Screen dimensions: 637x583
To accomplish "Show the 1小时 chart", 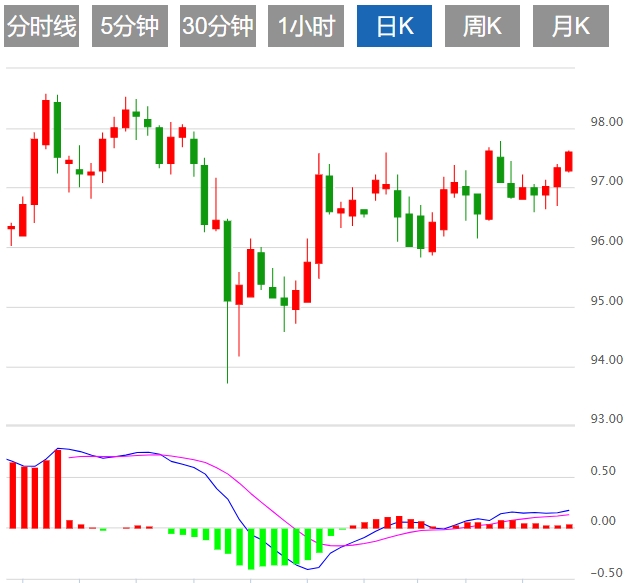I will point(306,26).
